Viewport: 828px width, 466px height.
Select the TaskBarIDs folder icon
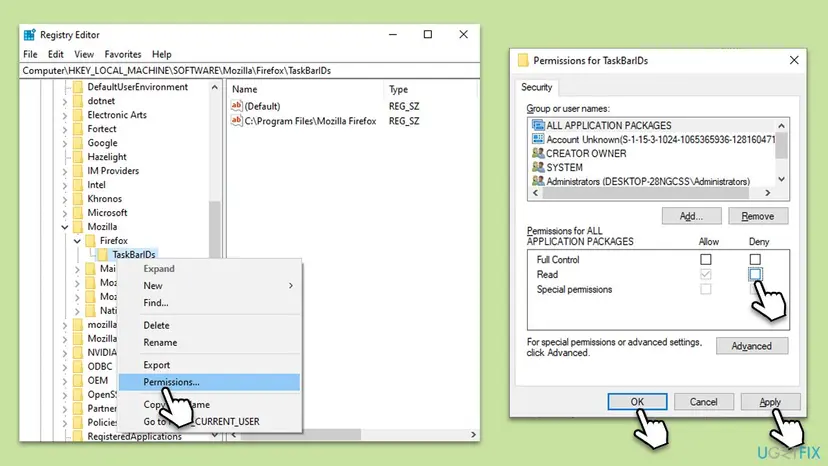tap(102, 255)
